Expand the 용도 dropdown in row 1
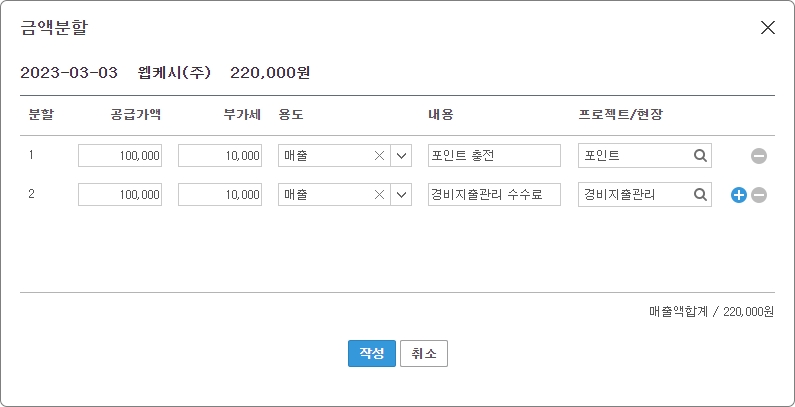Image resolution: width=795 pixels, height=407 pixels. [x=401, y=156]
